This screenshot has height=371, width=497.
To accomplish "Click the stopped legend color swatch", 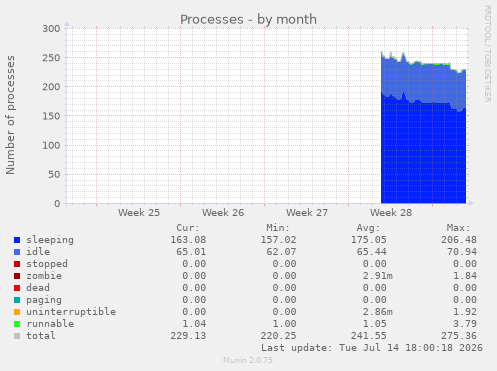I will tap(17, 264).
